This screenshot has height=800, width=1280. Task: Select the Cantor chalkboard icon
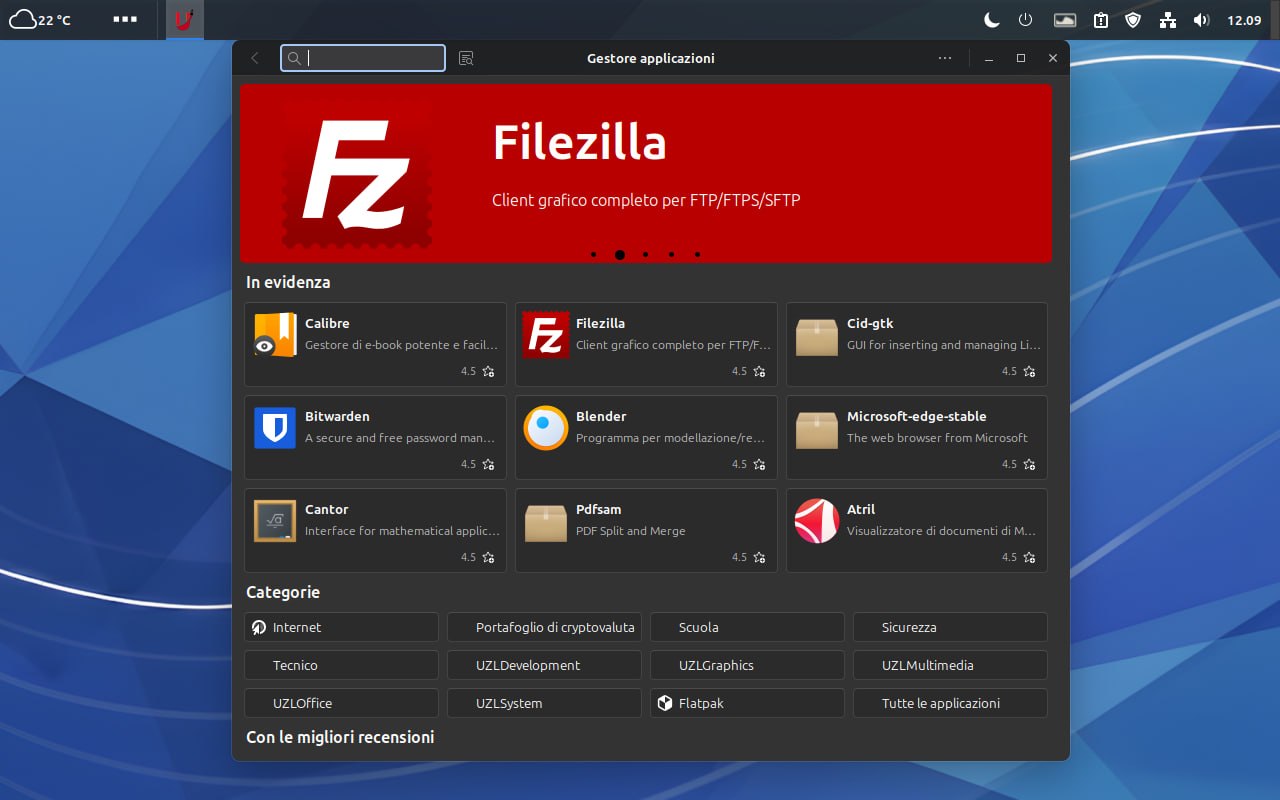pyautogui.click(x=275, y=521)
